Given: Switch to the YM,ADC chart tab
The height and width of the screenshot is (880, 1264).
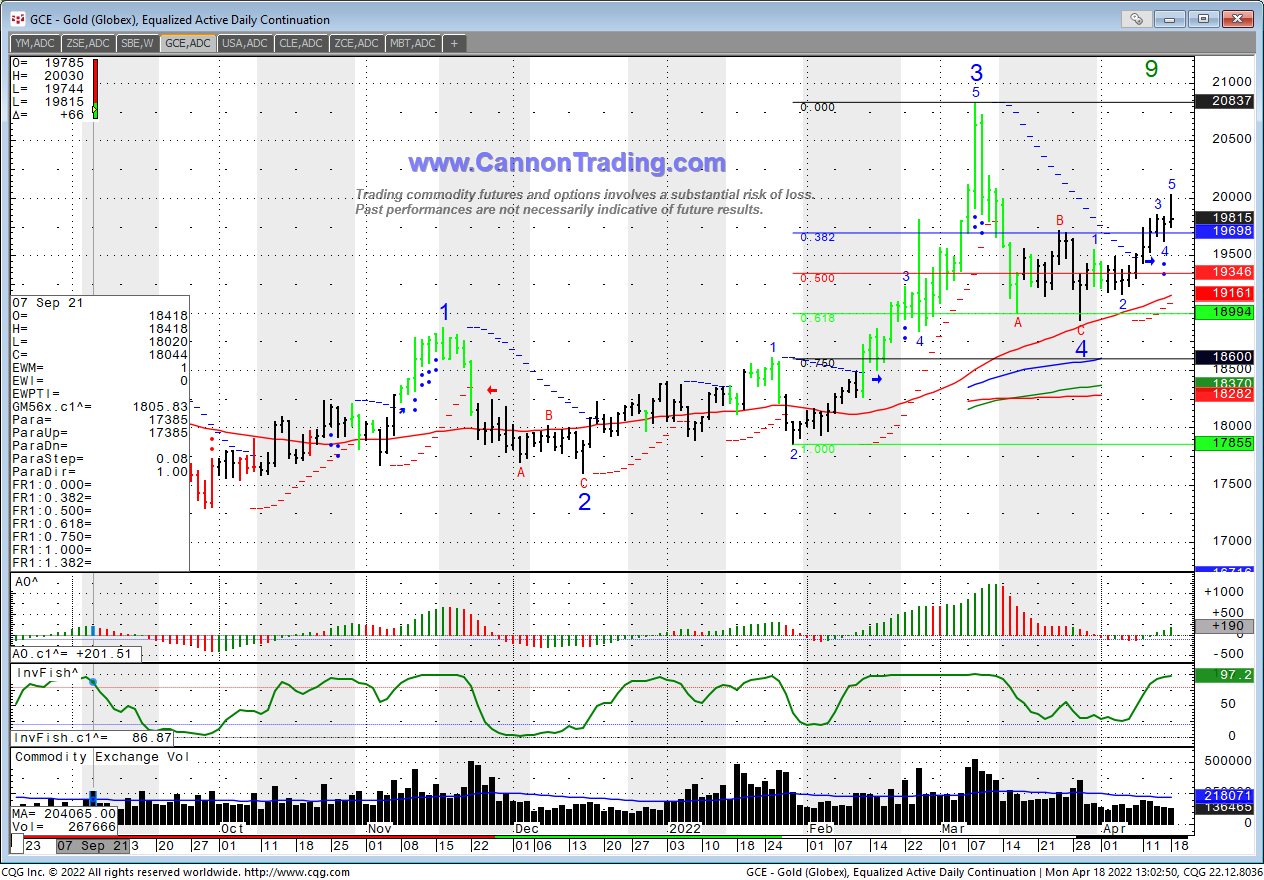Looking at the screenshot, I should pyautogui.click(x=35, y=43).
